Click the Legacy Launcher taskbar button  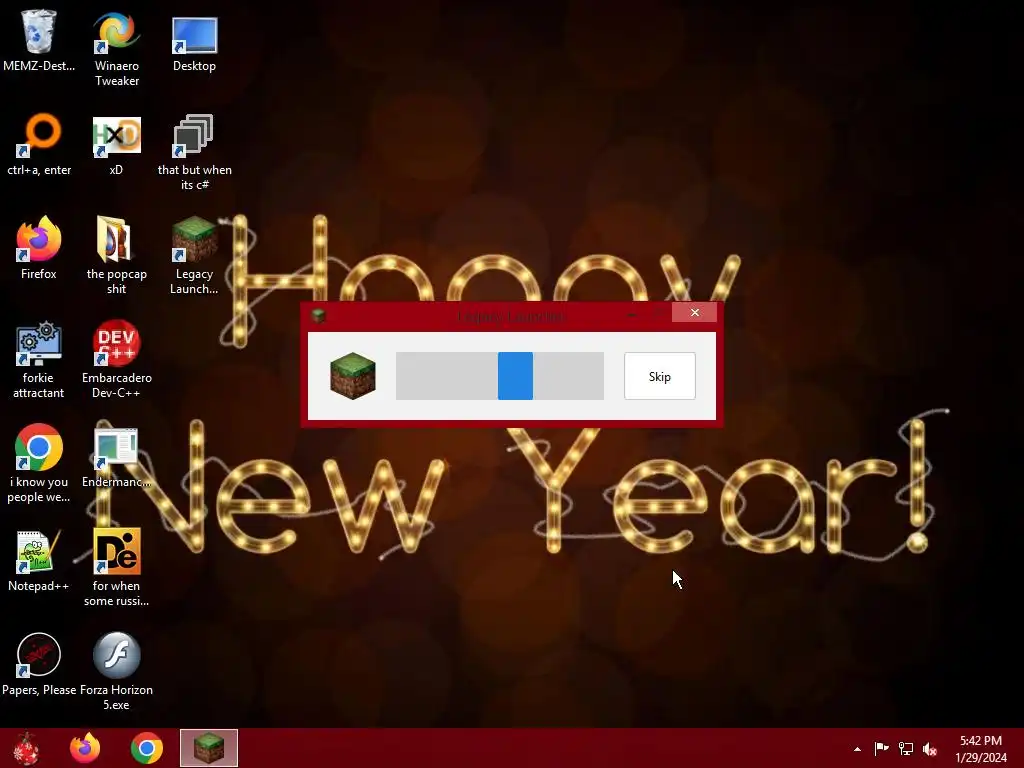tap(209, 748)
